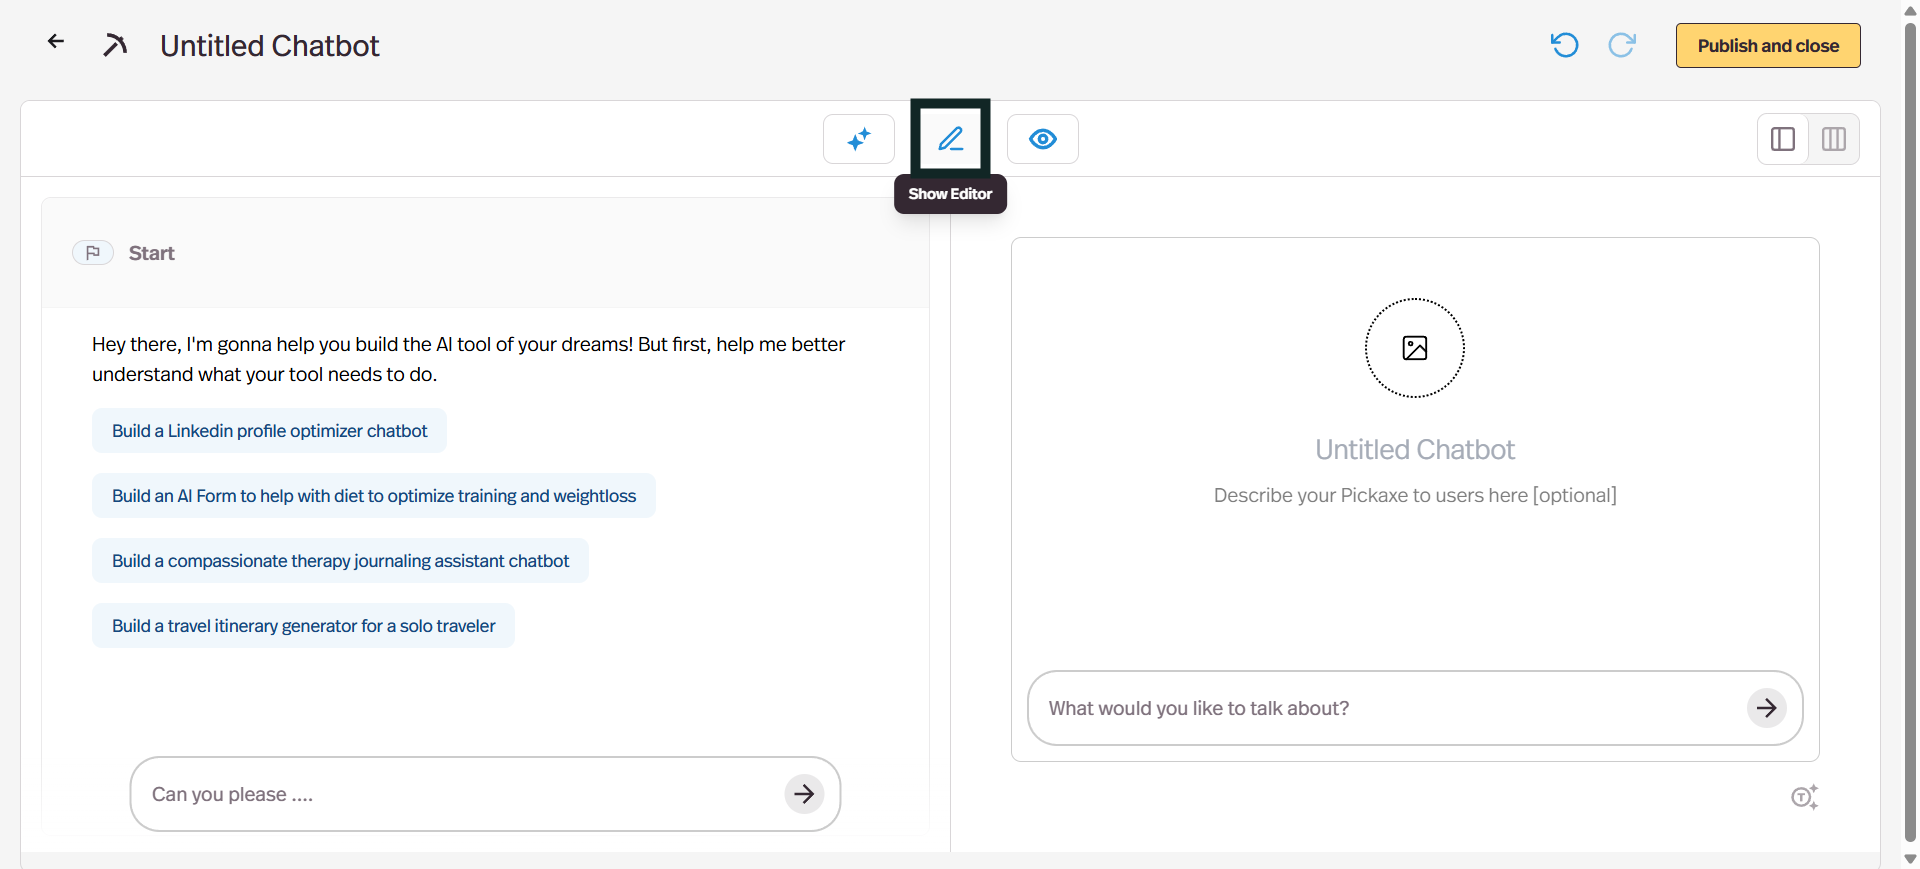The height and width of the screenshot is (869, 1920).
Task: Click the image upload placeholder circle
Action: click(1414, 348)
